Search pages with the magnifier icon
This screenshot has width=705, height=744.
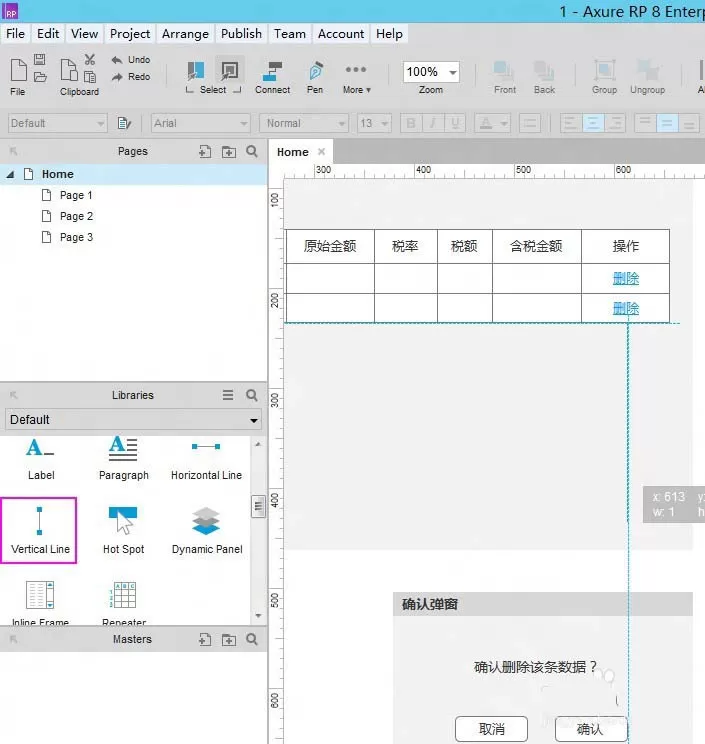click(252, 151)
